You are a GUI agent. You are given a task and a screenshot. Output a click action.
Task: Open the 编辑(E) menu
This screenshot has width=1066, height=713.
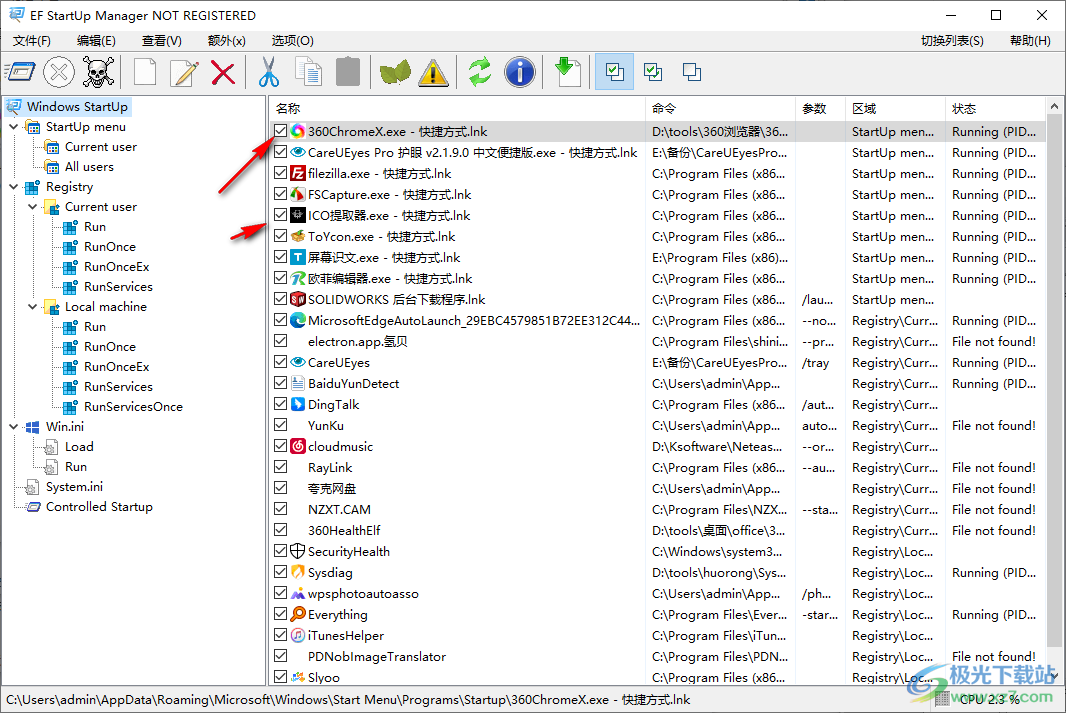click(x=97, y=41)
